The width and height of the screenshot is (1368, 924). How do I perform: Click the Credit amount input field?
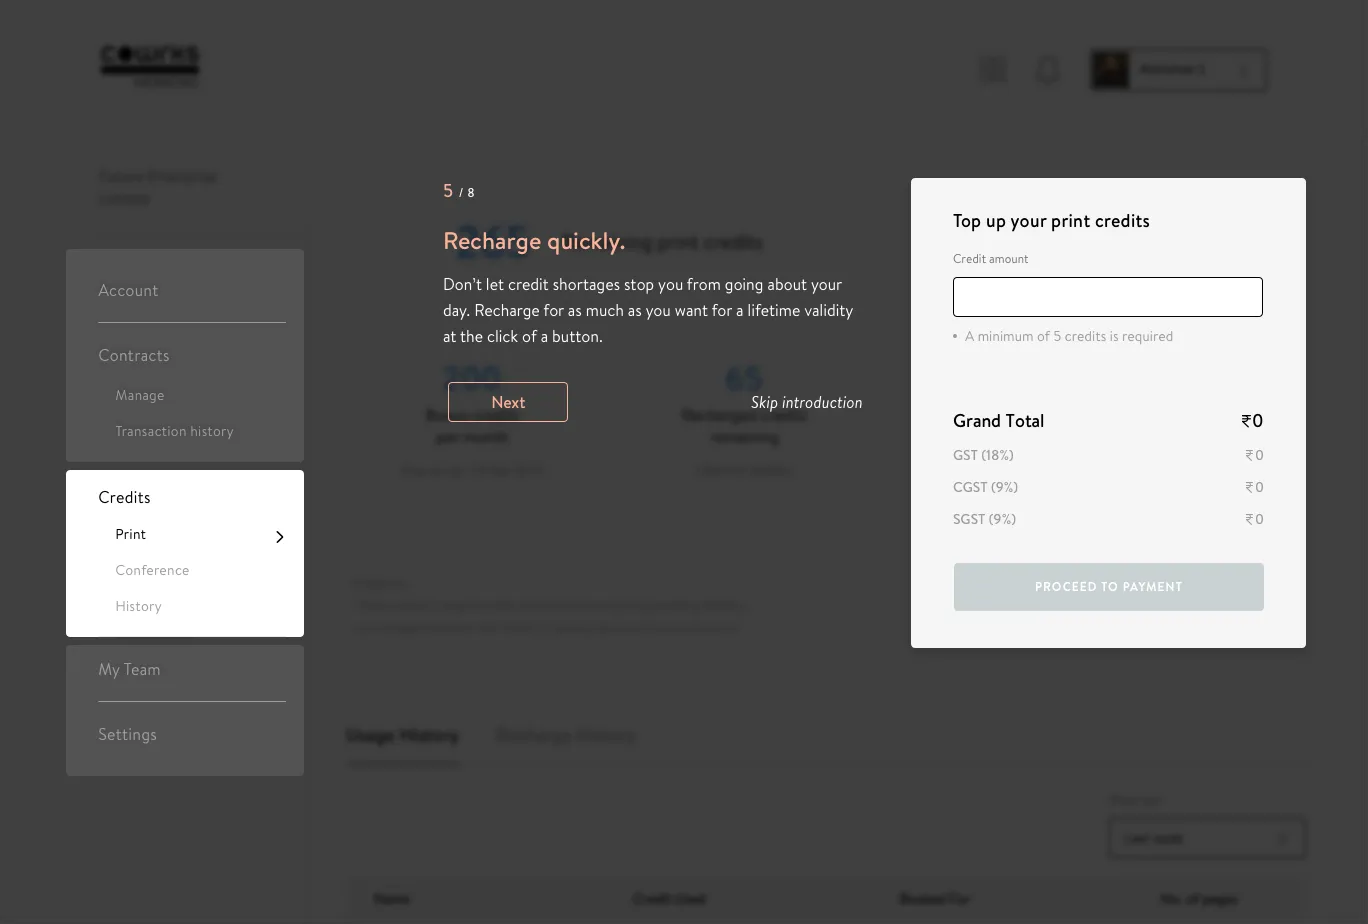pos(1108,297)
